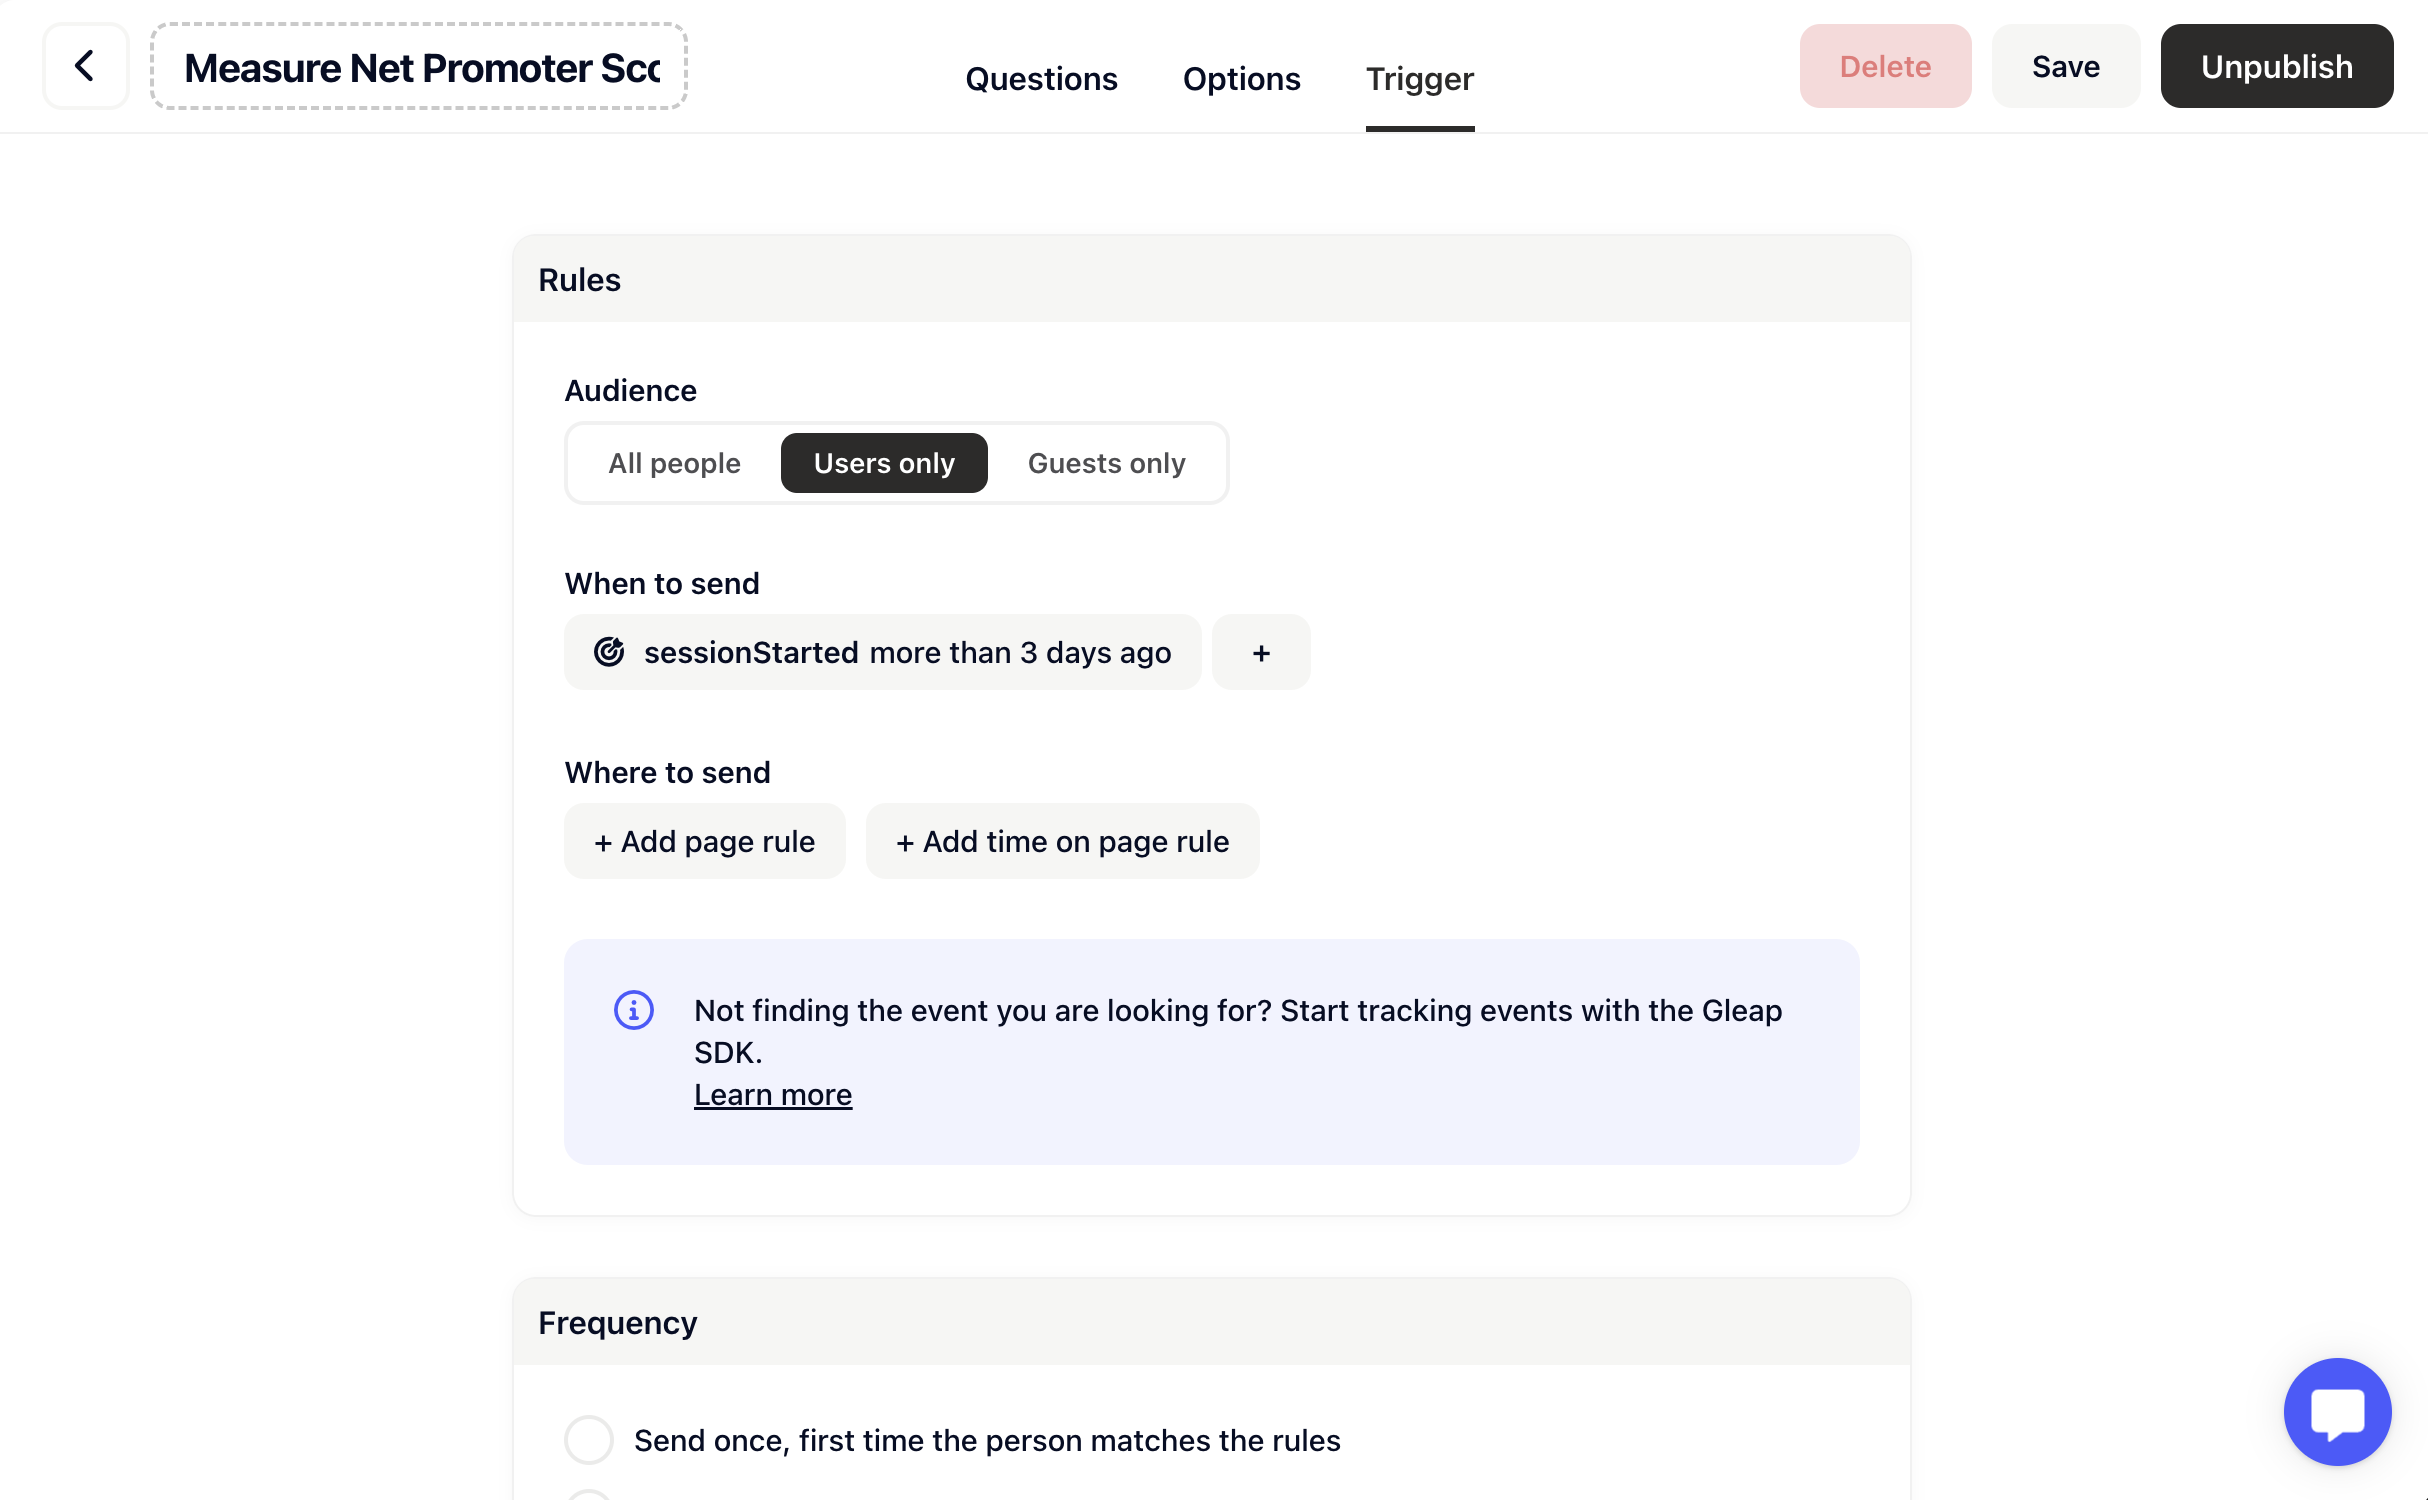
Task: Open the sessionStarted event condition editor
Action: 883,652
